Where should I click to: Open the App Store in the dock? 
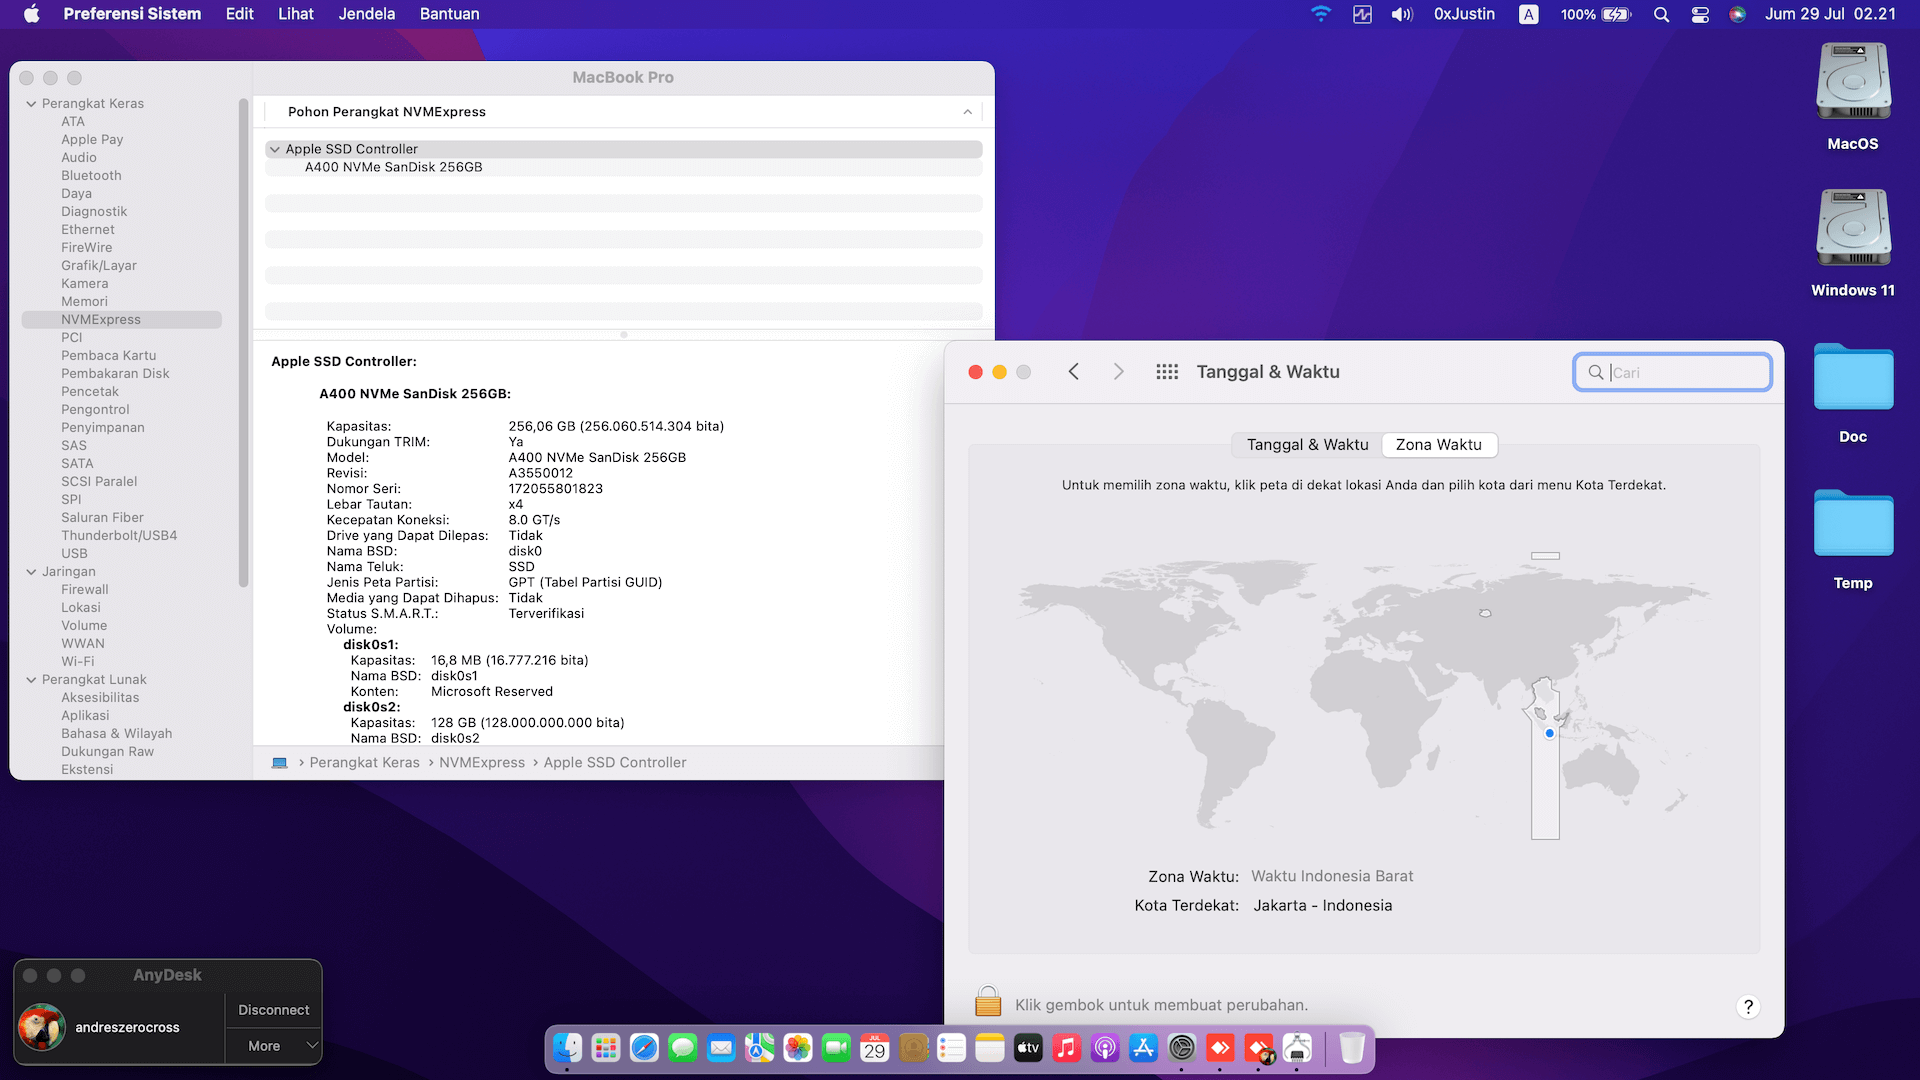coord(1143,1048)
